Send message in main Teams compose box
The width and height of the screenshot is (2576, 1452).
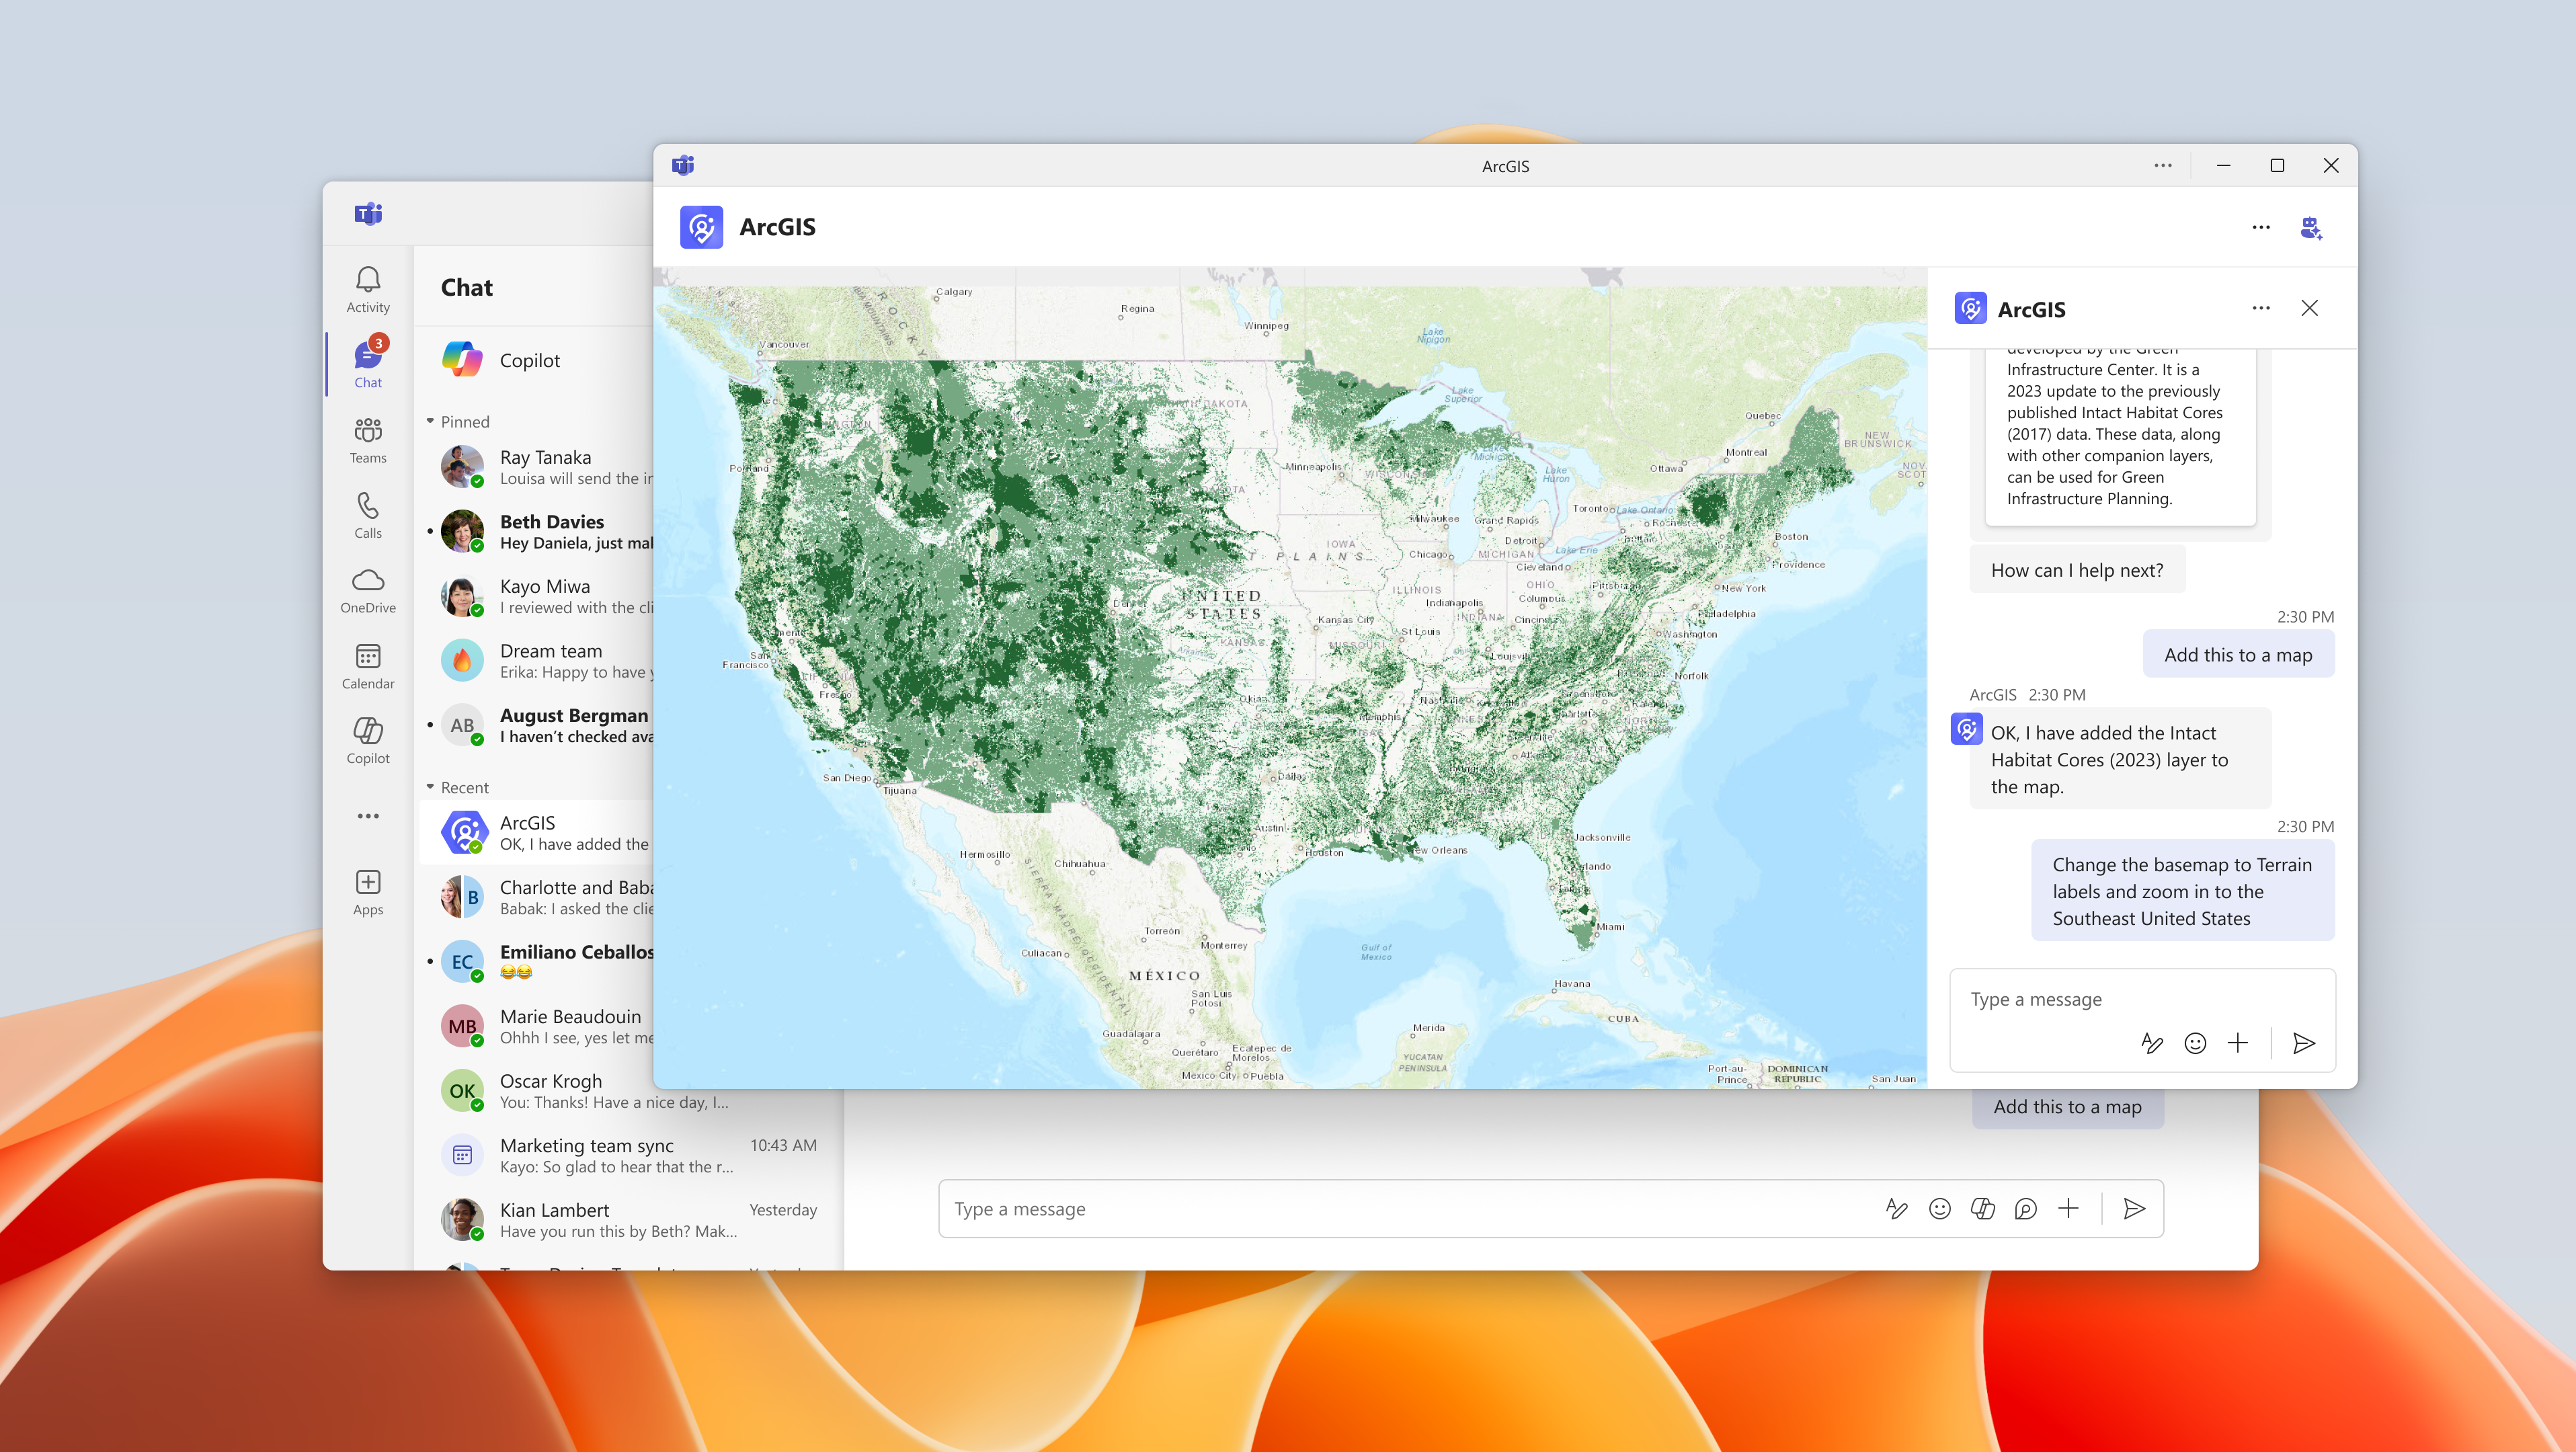2135,1208
